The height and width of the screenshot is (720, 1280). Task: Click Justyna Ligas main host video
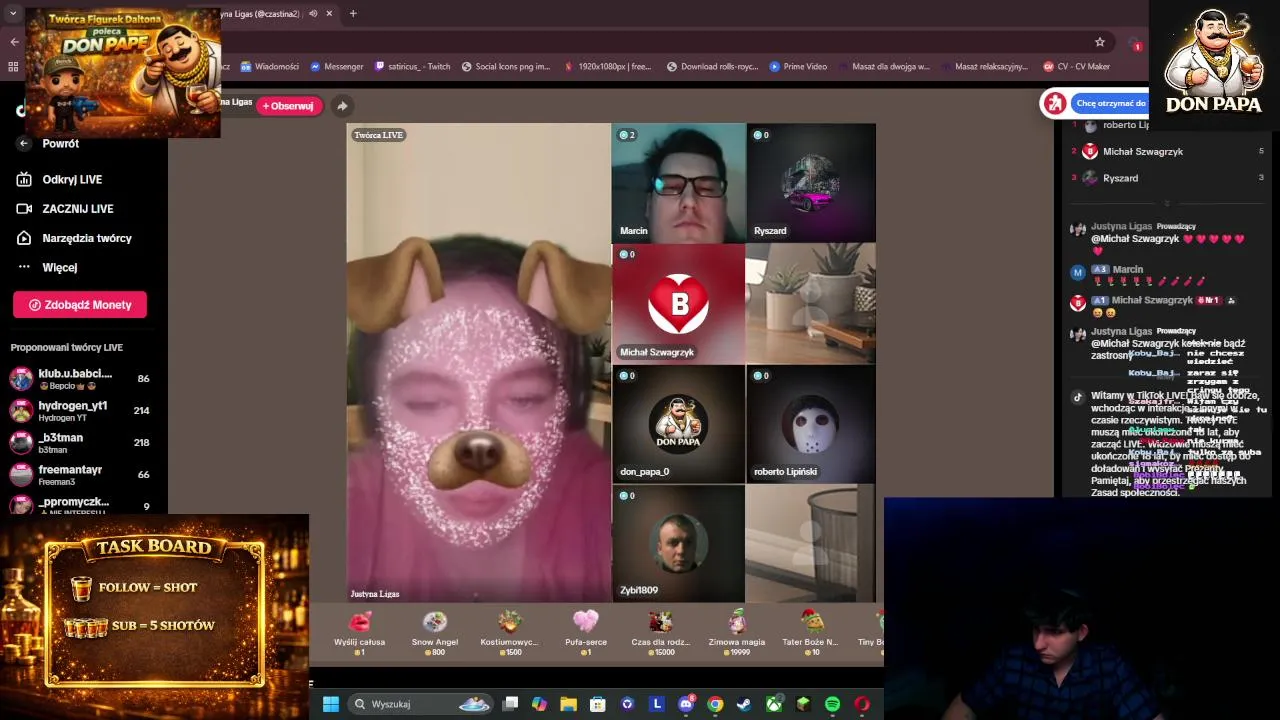point(479,363)
